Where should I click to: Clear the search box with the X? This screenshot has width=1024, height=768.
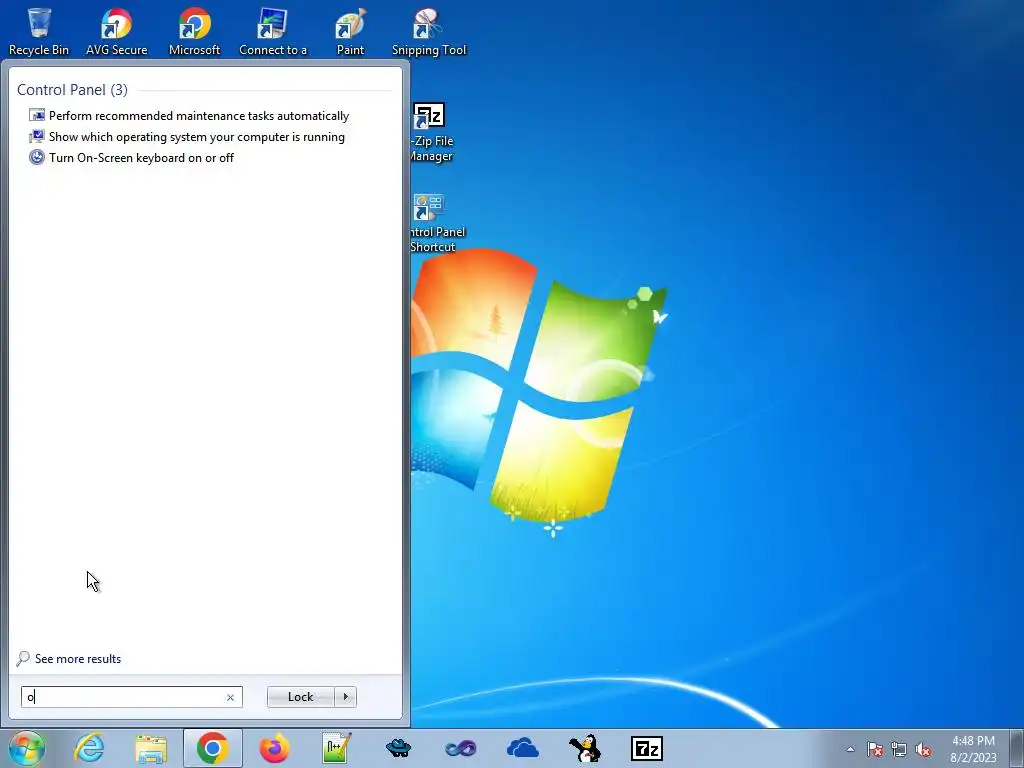coord(230,697)
